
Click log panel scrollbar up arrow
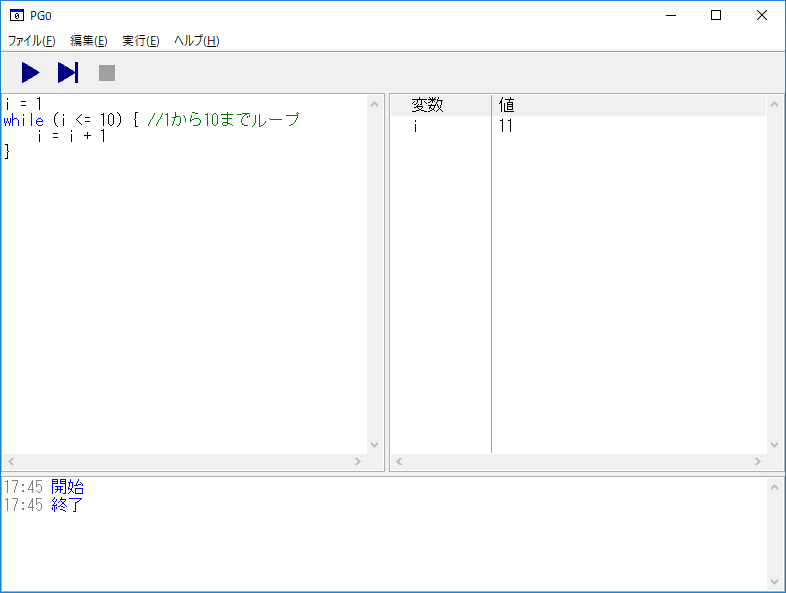tap(774, 487)
